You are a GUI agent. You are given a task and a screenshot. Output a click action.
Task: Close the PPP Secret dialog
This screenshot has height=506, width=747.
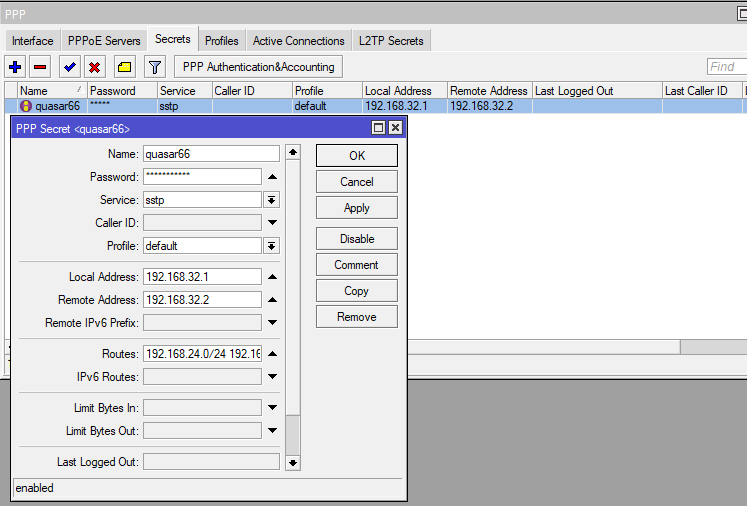pos(395,128)
